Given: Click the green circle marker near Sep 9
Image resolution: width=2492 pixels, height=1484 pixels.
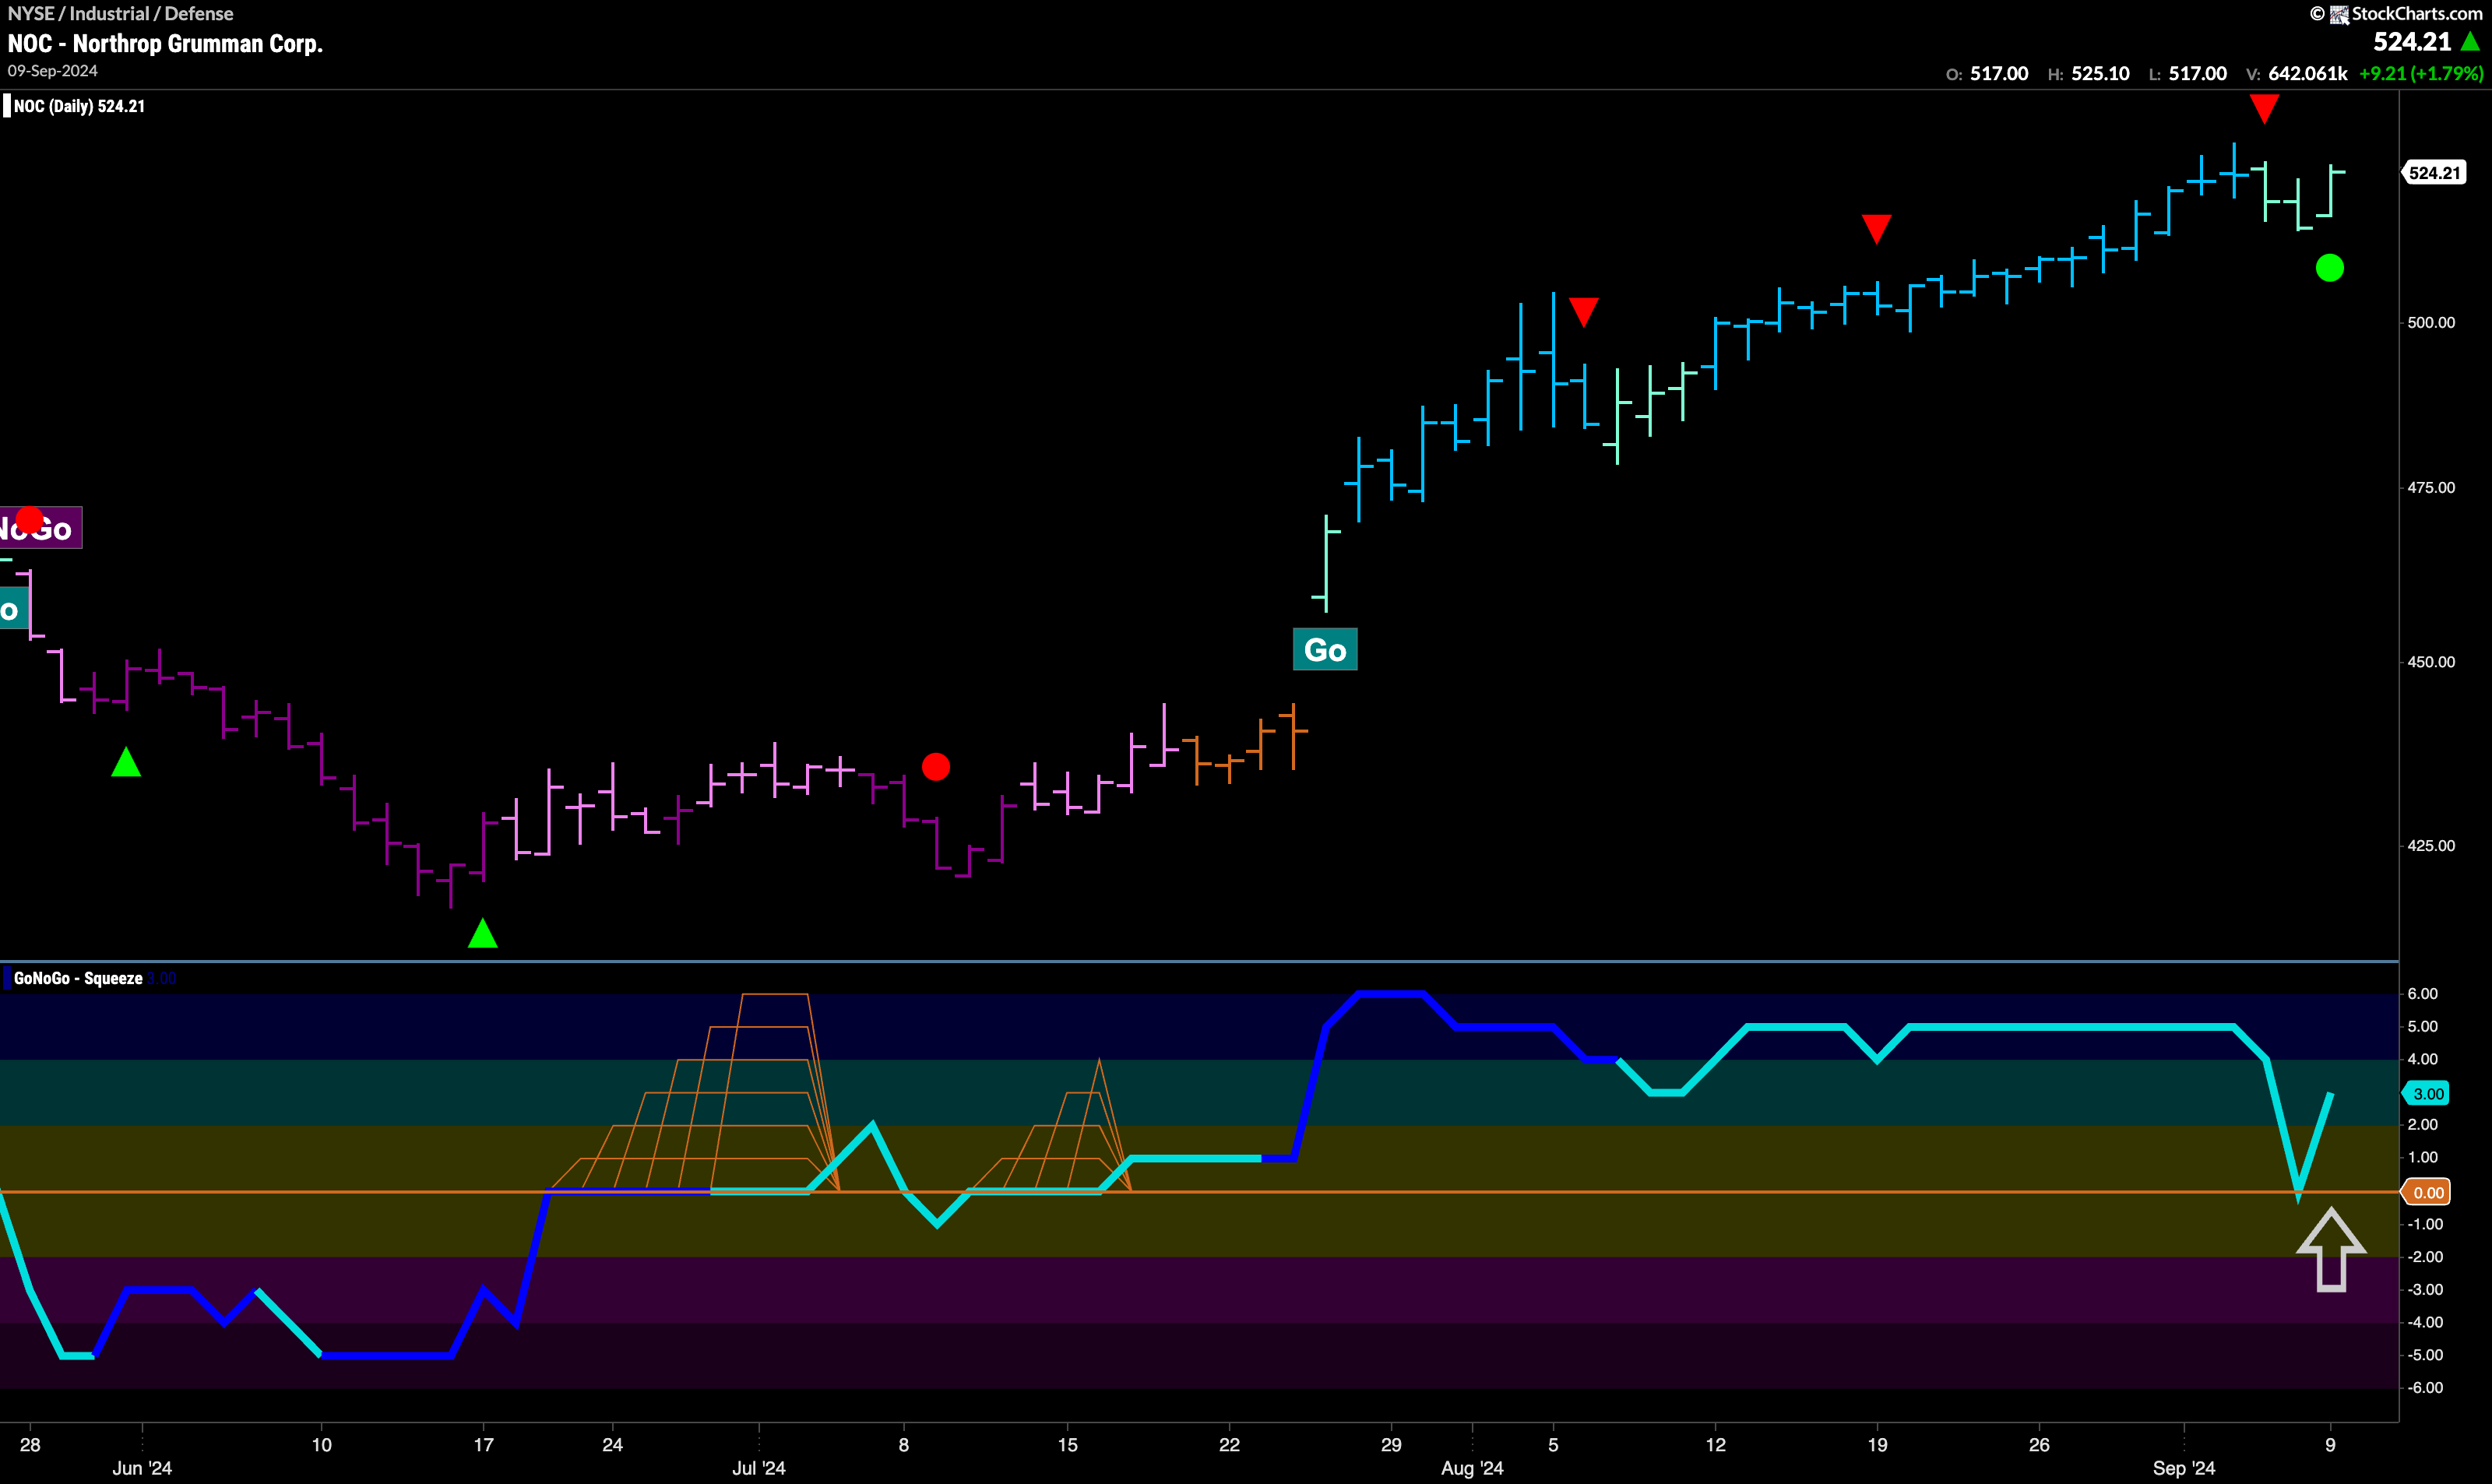Looking at the screenshot, I should (2330, 268).
